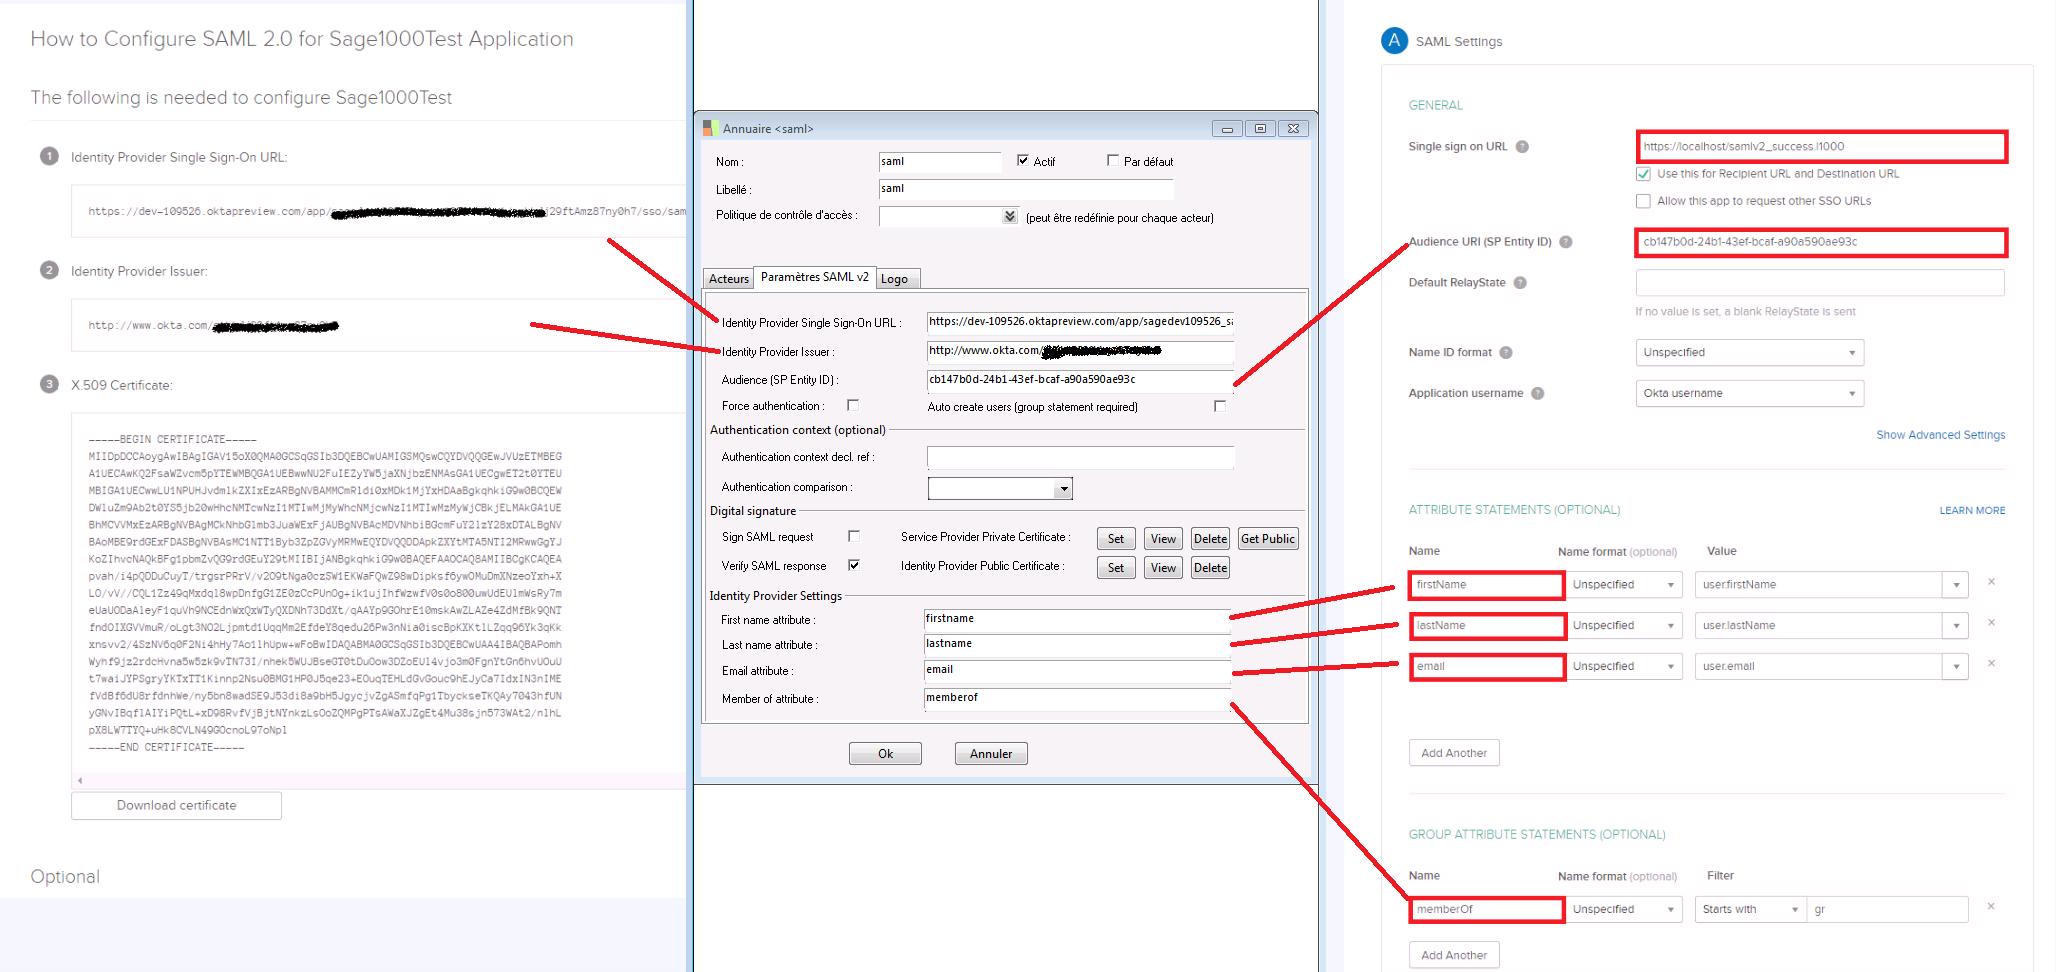Close the Annuaire saml dialog
Screen dimensions: 2056x972
pyautogui.click(x=1293, y=129)
